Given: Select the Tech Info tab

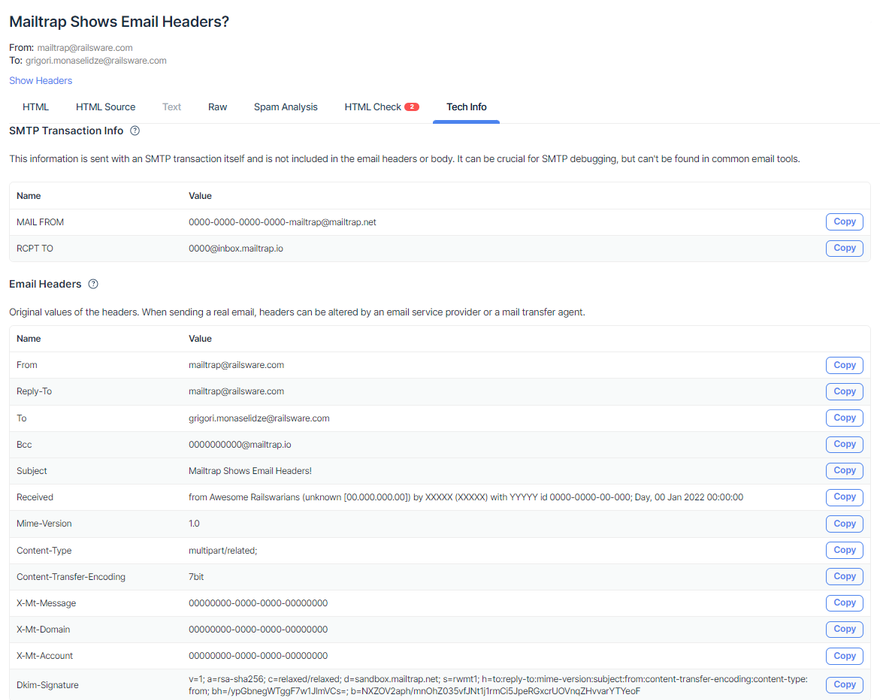Looking at the screenshot, I should (x=466, y=107).
